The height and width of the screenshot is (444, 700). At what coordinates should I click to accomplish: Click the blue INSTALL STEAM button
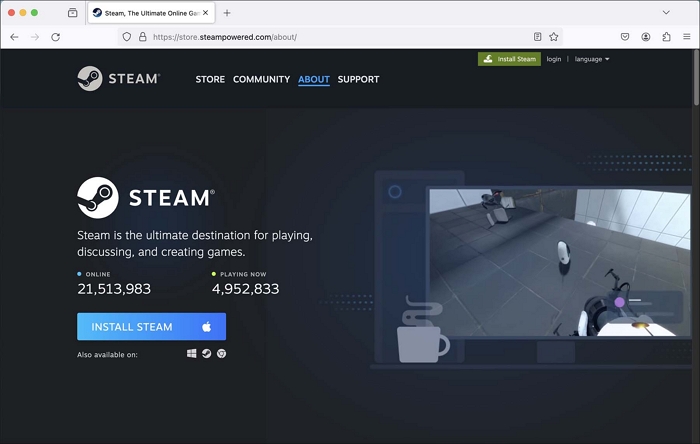pos(151,327)
